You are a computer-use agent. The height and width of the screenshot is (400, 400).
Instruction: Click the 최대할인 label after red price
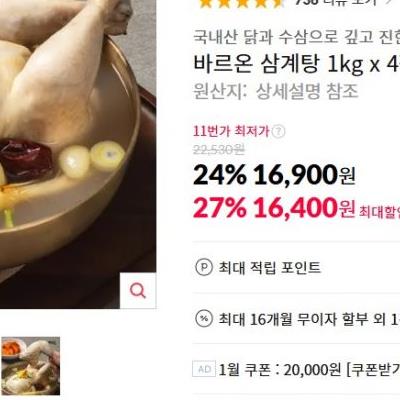[379, 212]
